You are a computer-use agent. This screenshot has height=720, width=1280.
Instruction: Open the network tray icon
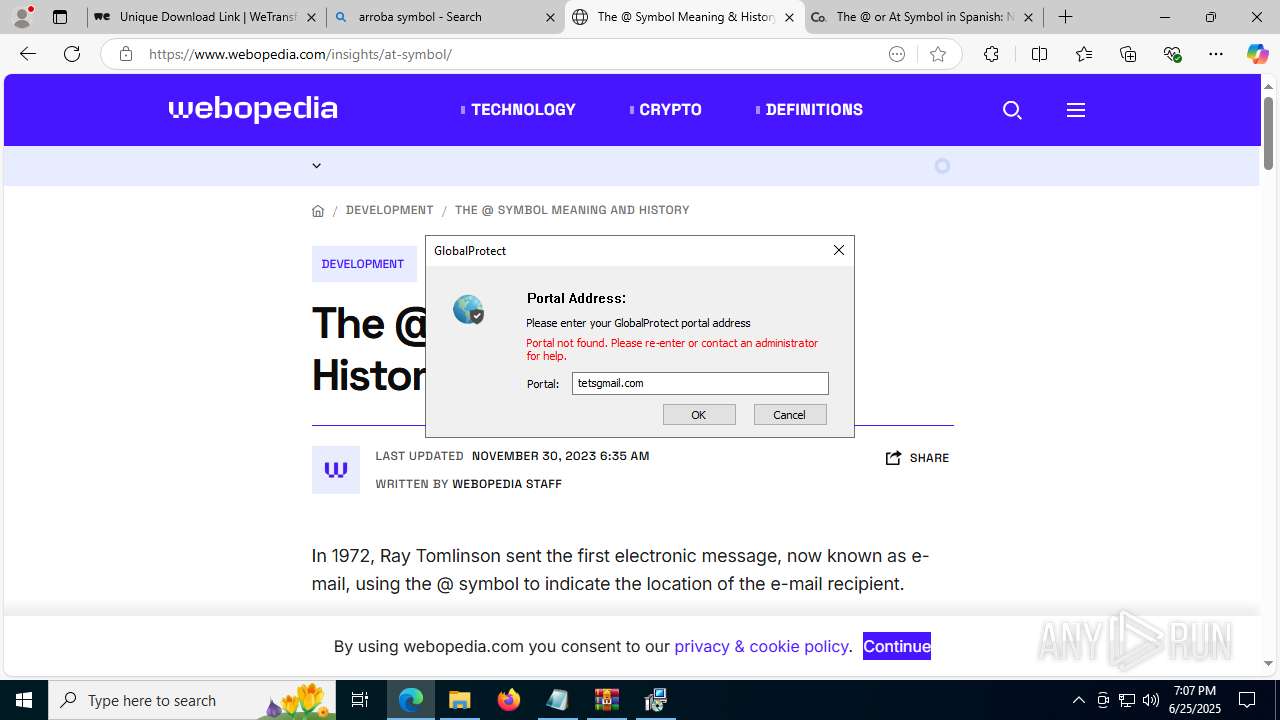1127,700
